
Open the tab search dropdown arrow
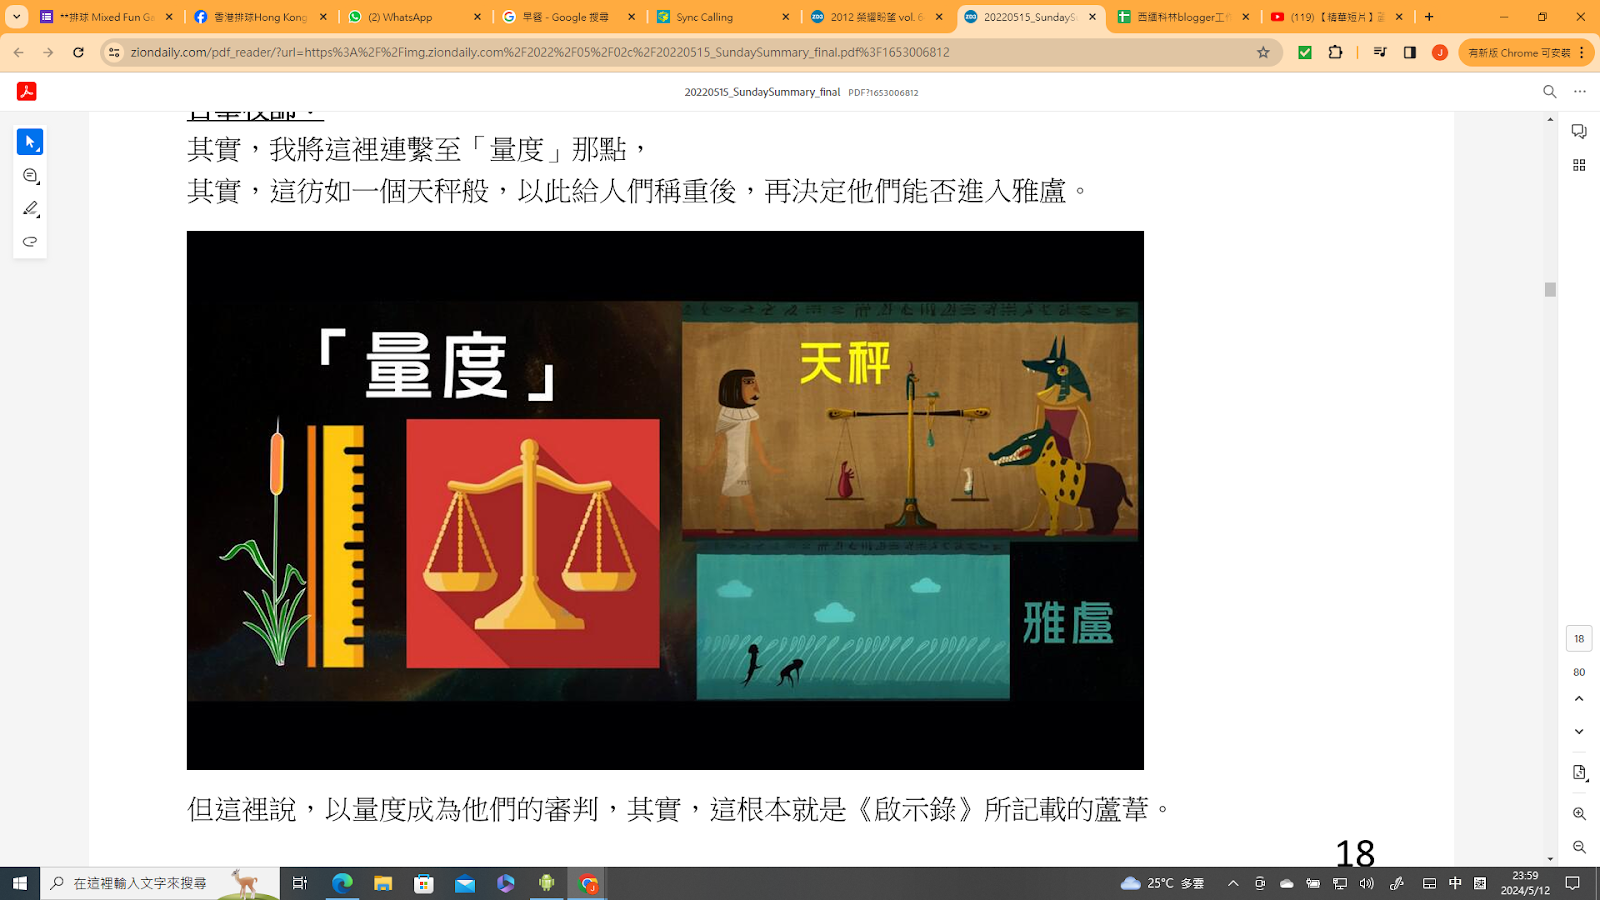[16, 17]
